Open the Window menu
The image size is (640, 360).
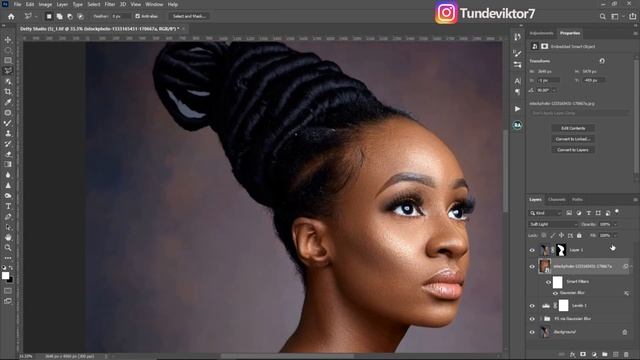[x=154, y=4]
